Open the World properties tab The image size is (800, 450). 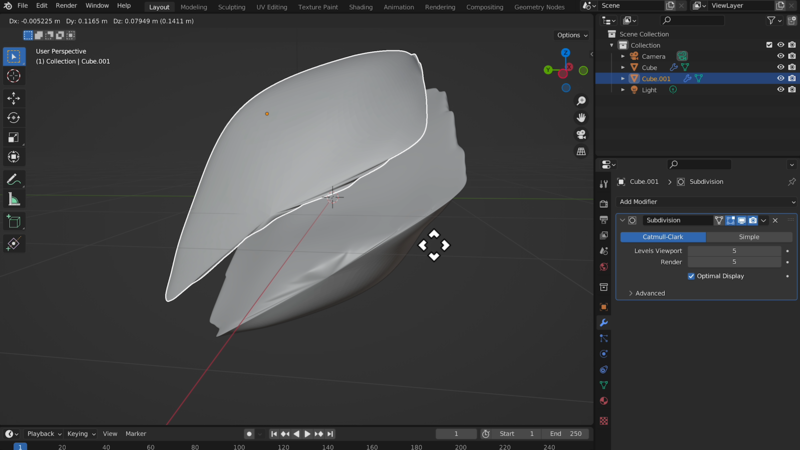pyautogui.click(x=604, y=267)
